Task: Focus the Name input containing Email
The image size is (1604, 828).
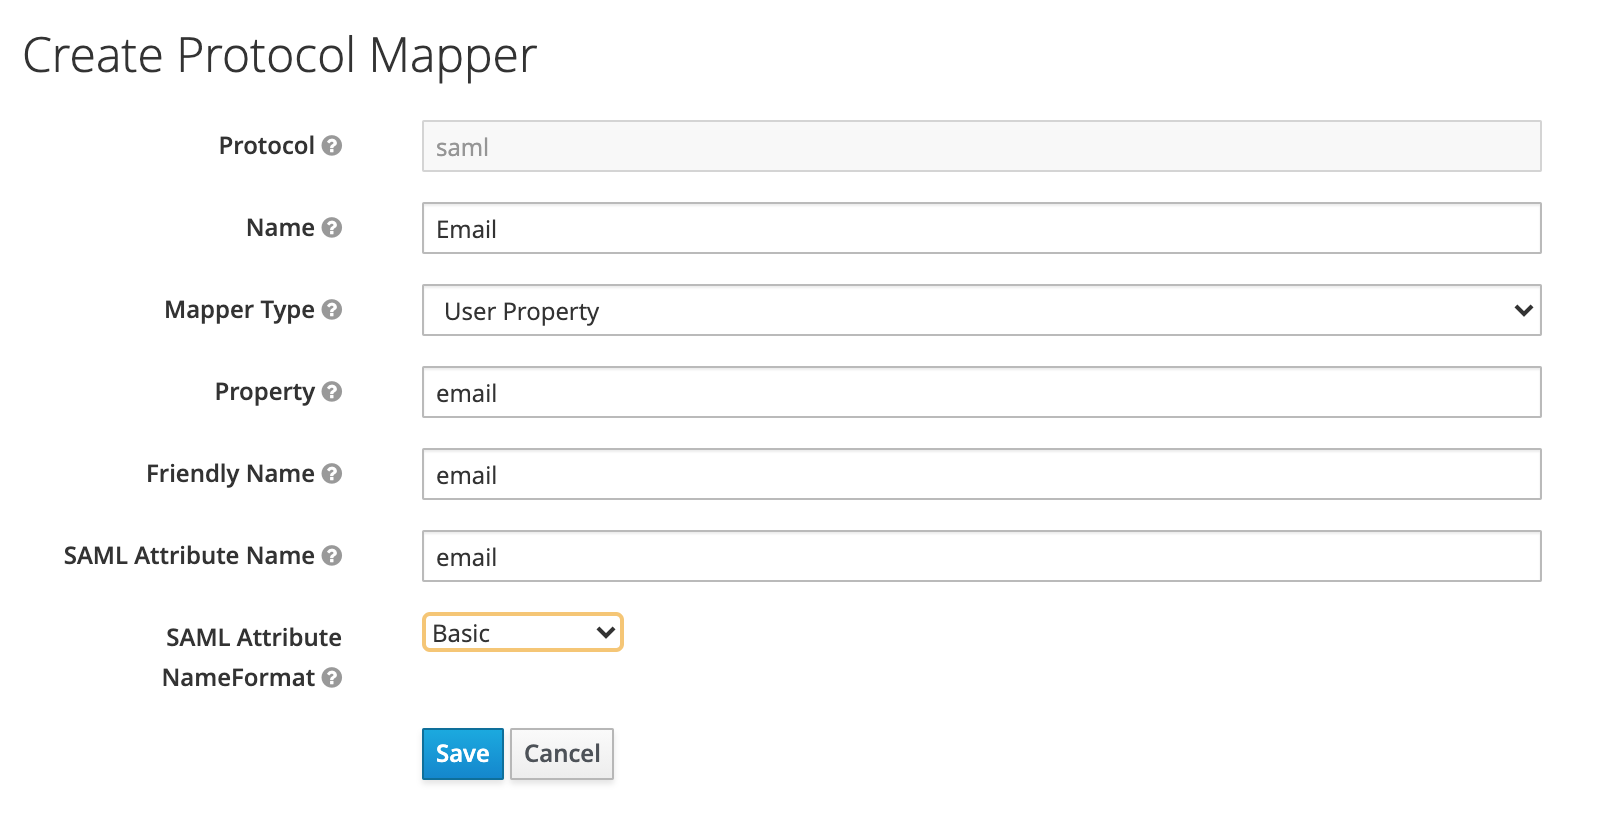Action: pyautogui.click(x=980, y=229)
